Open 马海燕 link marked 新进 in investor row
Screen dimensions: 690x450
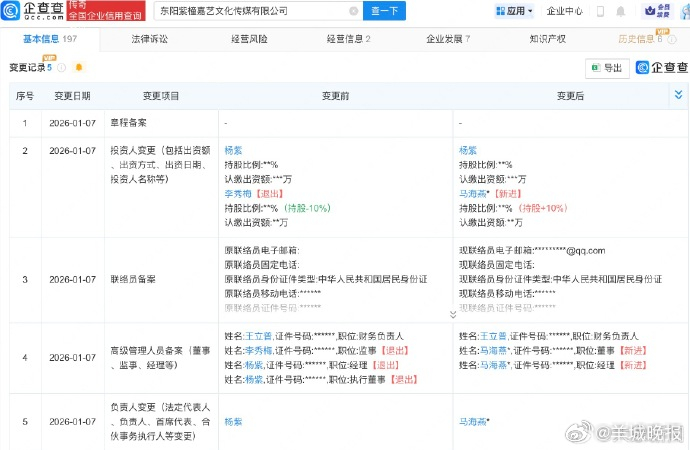pyautogui.click(x=473, y=194)
